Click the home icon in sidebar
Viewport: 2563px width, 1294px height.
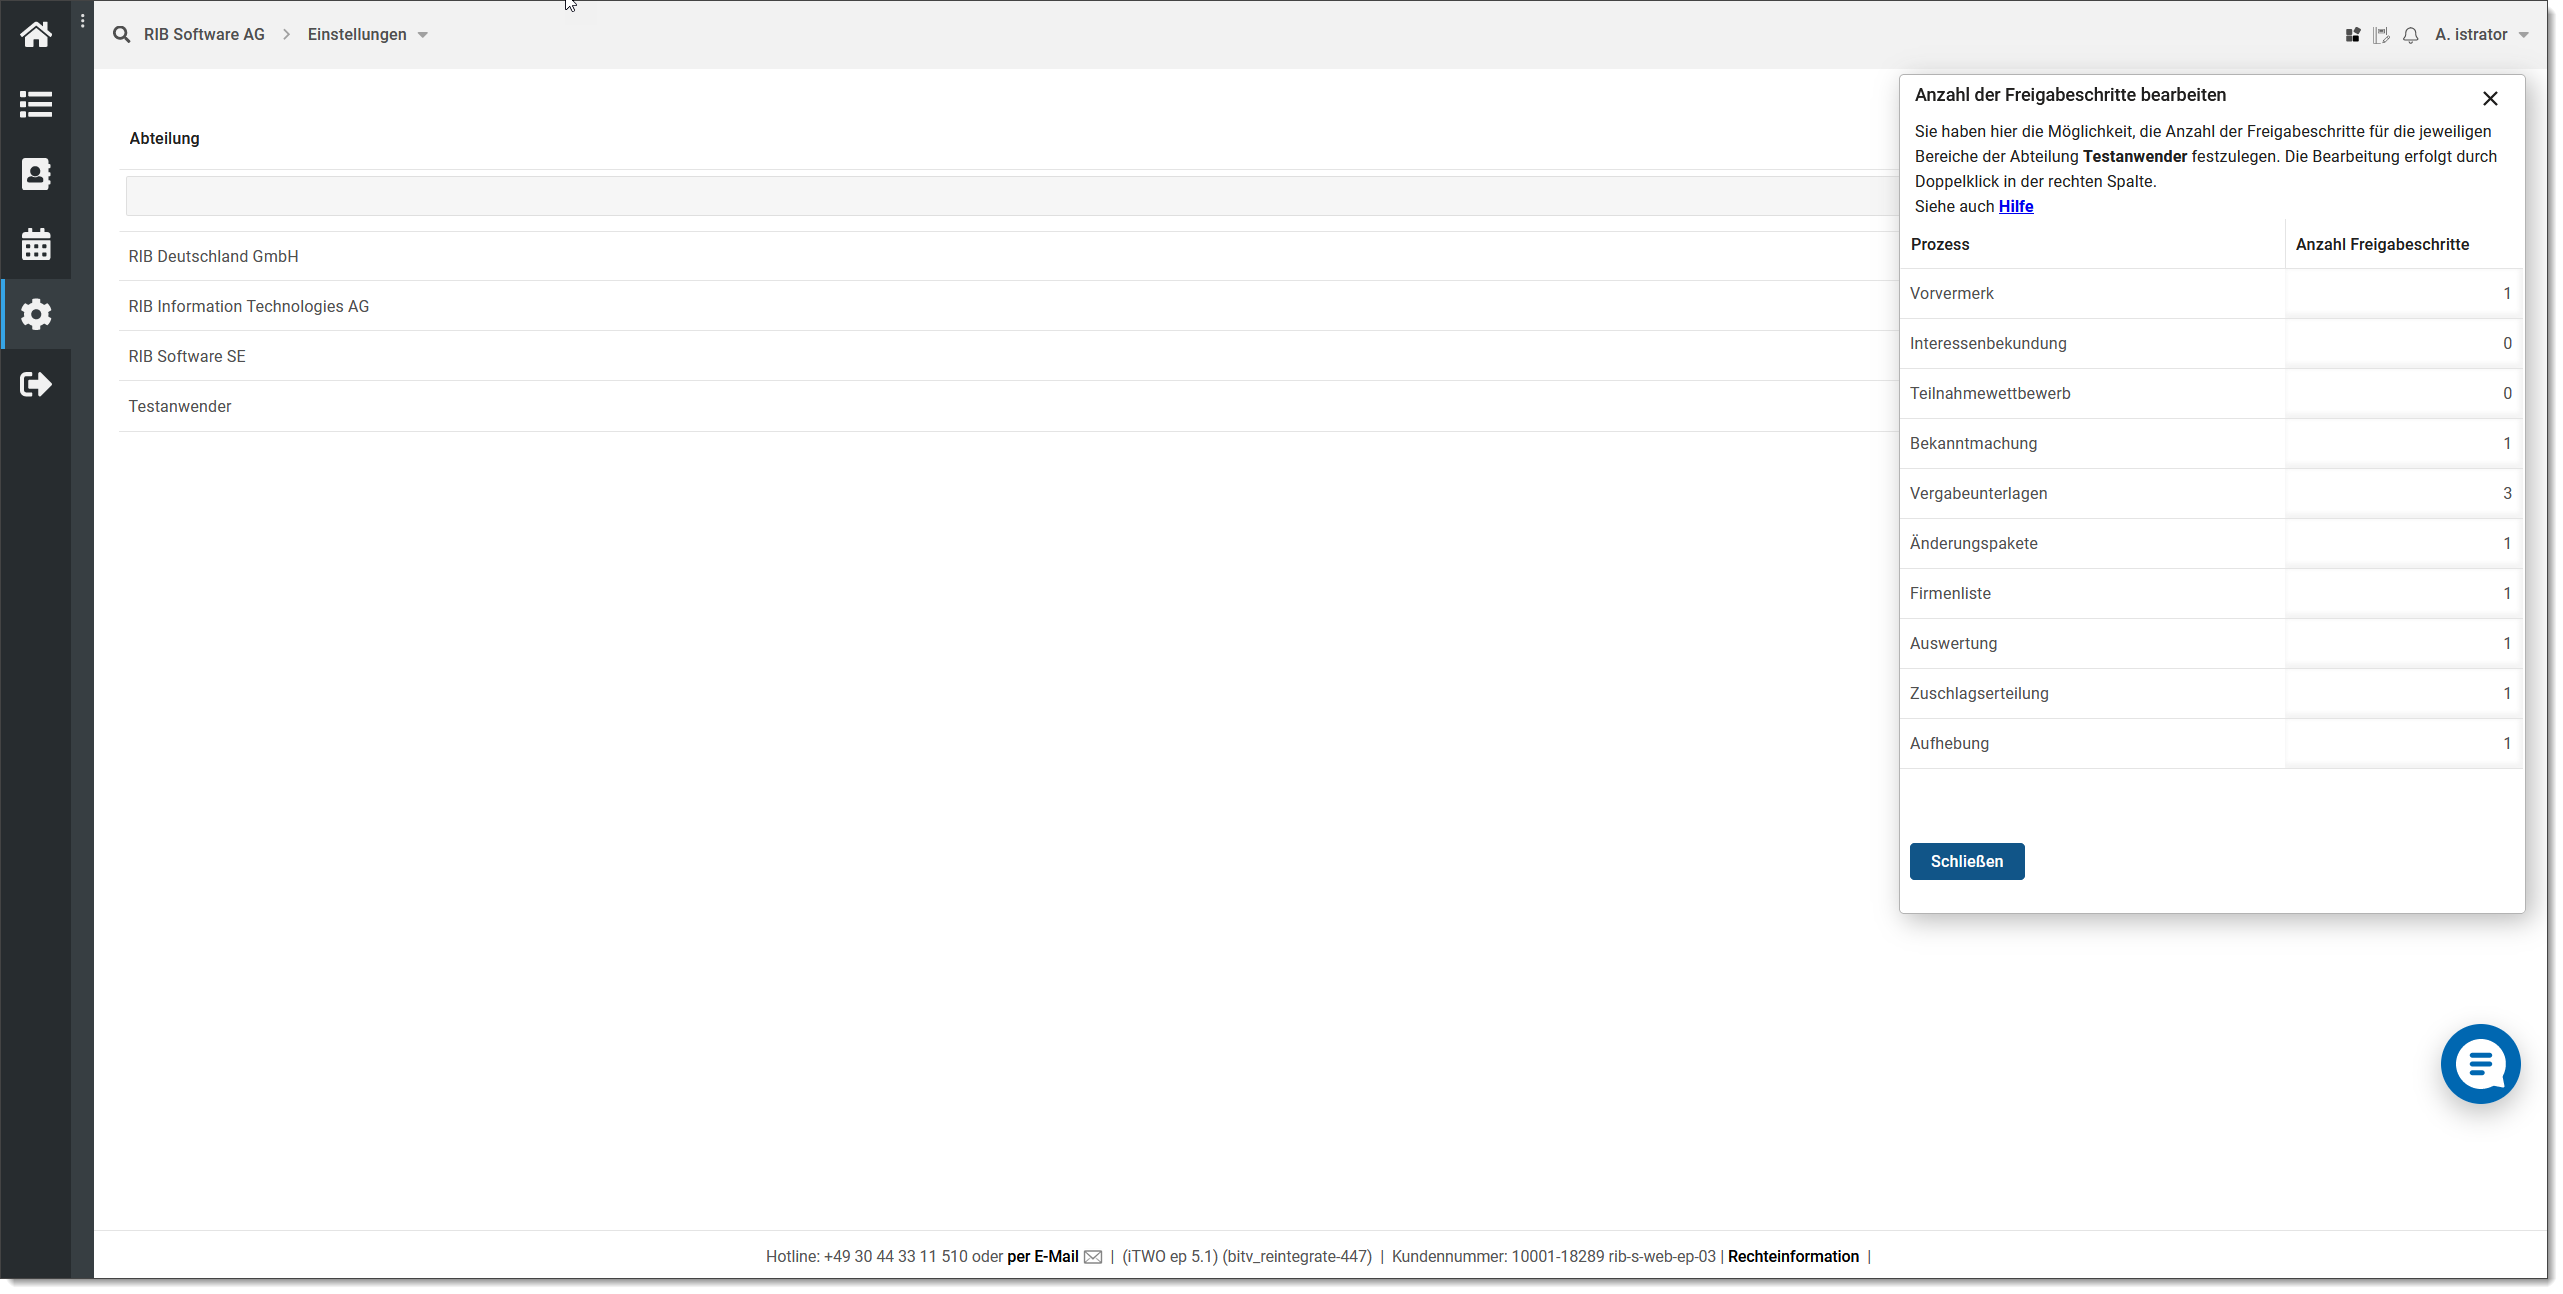36,35
